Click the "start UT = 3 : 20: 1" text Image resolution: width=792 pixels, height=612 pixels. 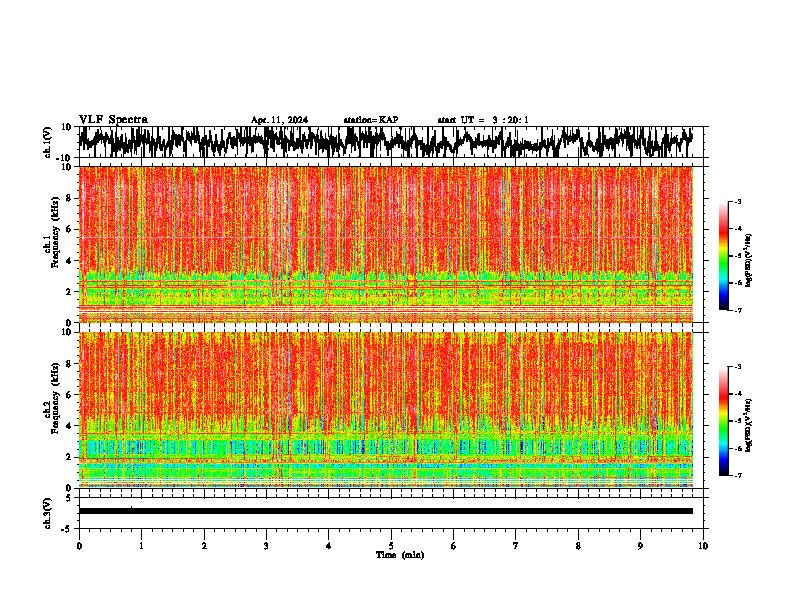483,120
